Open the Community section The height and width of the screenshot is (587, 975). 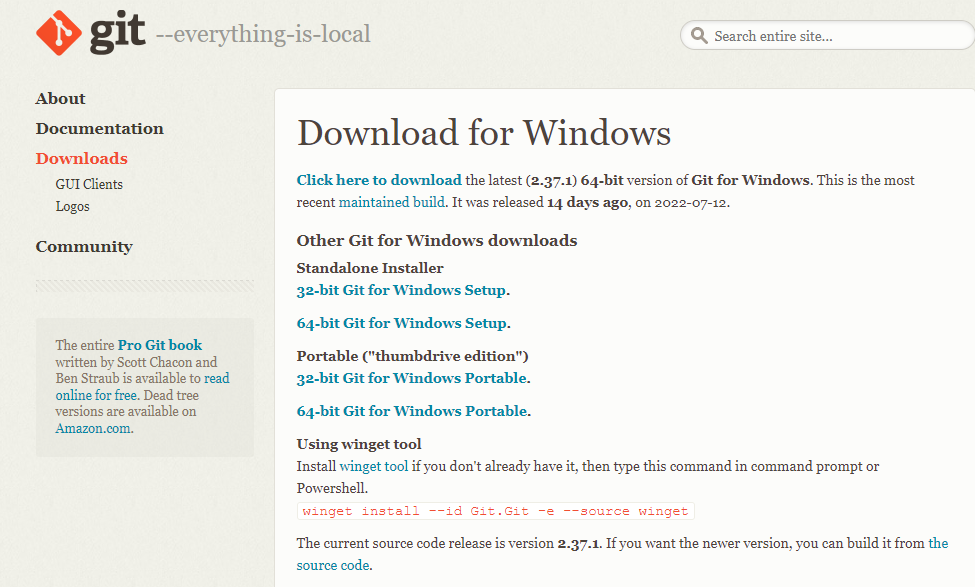point(84,246)
